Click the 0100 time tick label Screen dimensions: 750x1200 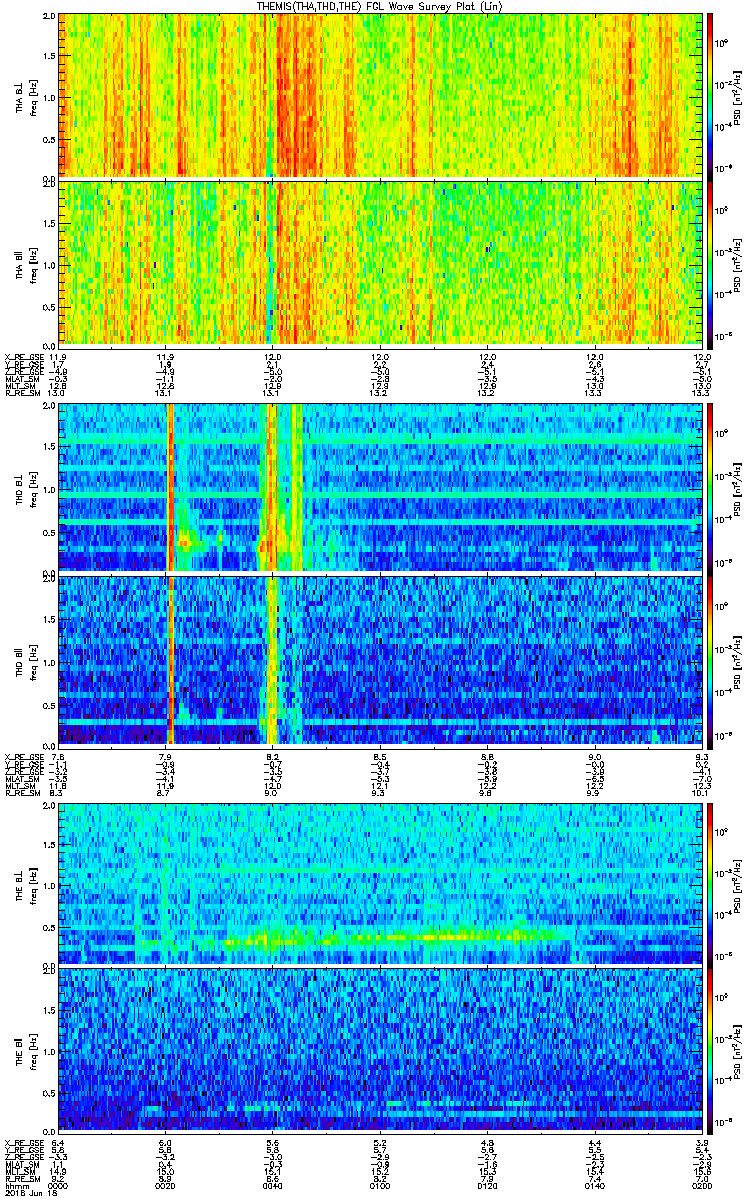tap(380, 1185)
